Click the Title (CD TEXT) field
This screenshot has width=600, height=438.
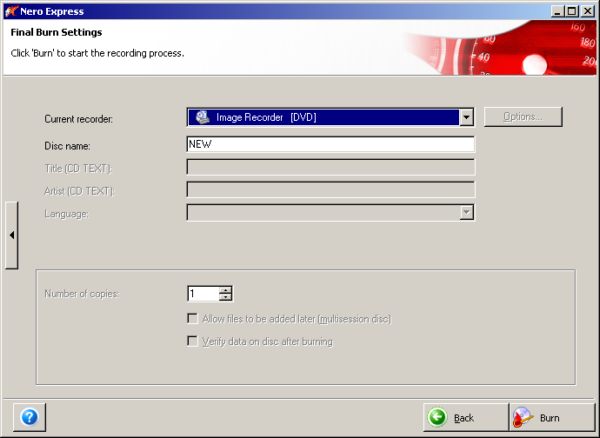tap(330, 167)
